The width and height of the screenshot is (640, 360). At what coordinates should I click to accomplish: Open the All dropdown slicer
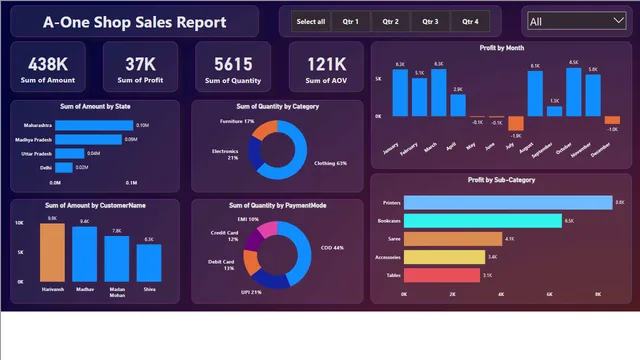click(576, 22)
